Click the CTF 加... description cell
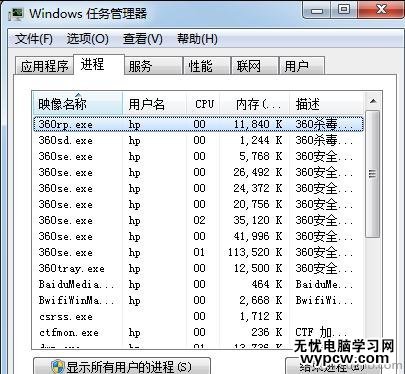The image size is (405, 374). [321, 332]
